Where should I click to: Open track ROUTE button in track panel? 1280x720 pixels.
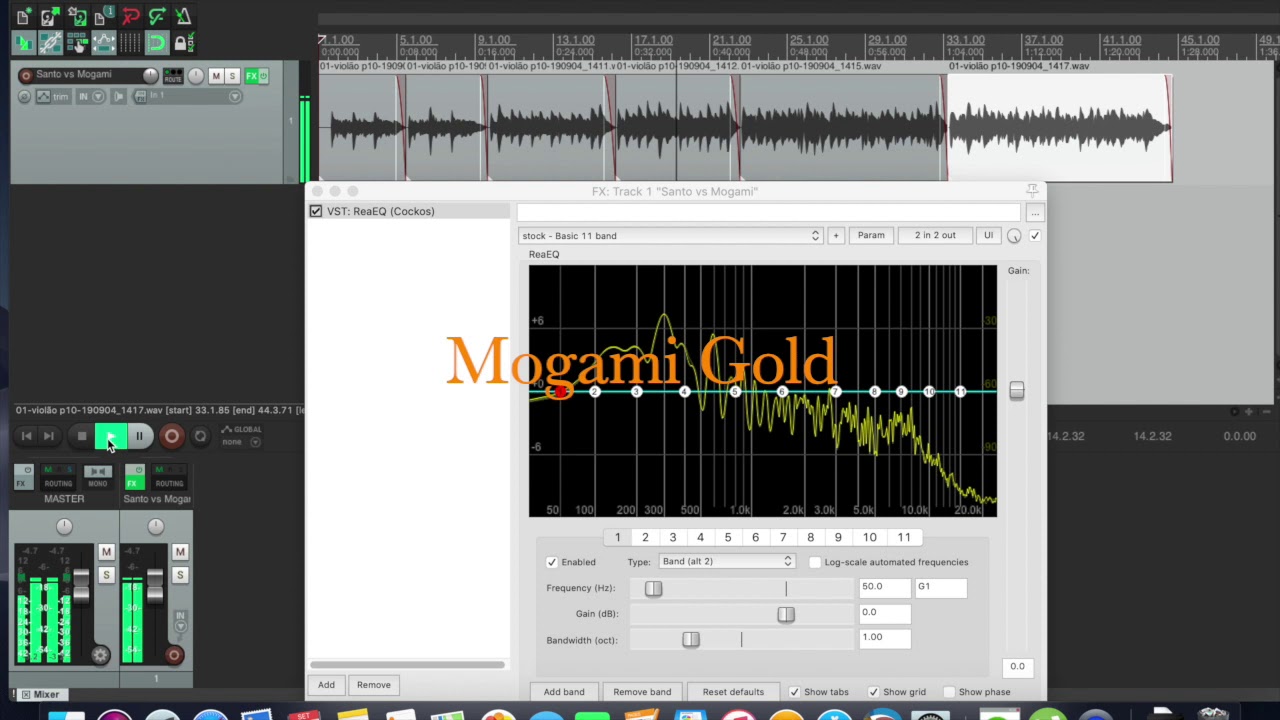click(173, 76)
